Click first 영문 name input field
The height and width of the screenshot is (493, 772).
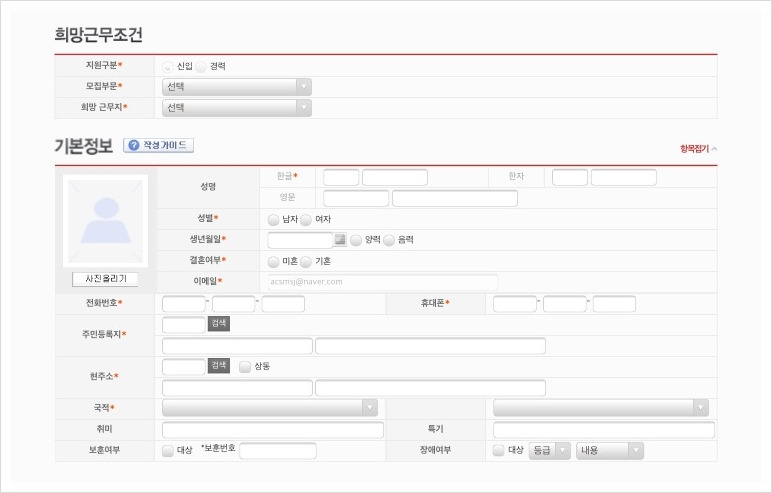(x=356, y=198)
